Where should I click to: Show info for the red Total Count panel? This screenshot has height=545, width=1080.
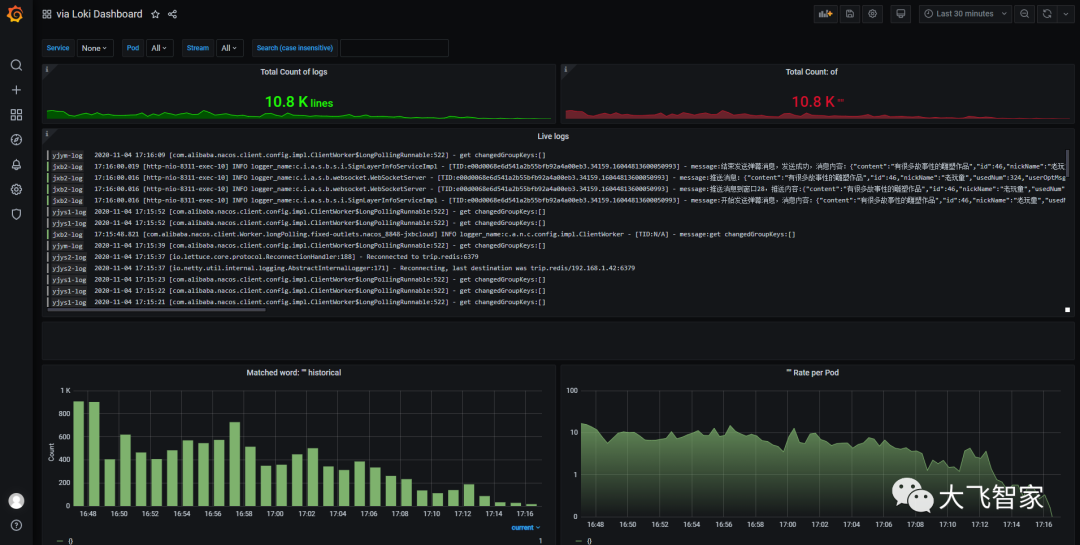(x=565, y=69)
